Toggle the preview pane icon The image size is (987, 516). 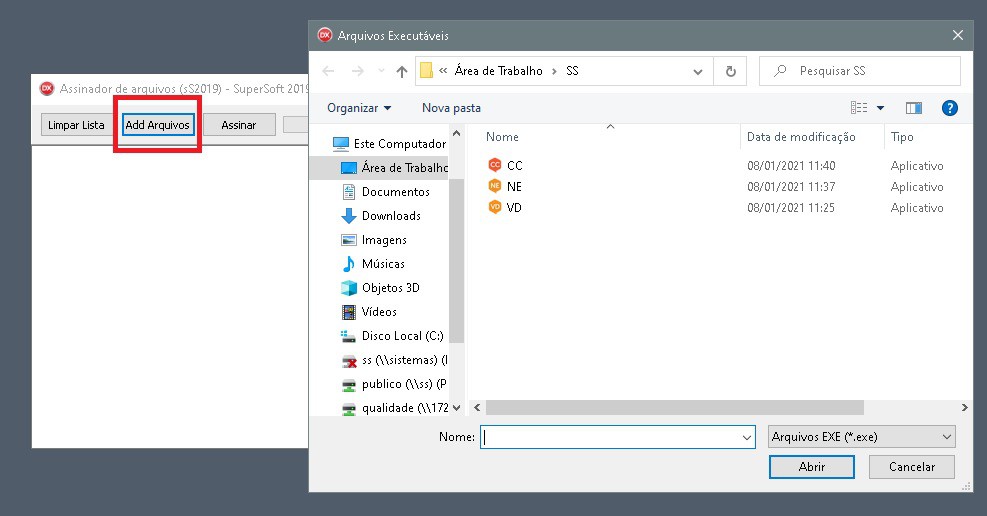pyautogui.click(x=913, y=108)
